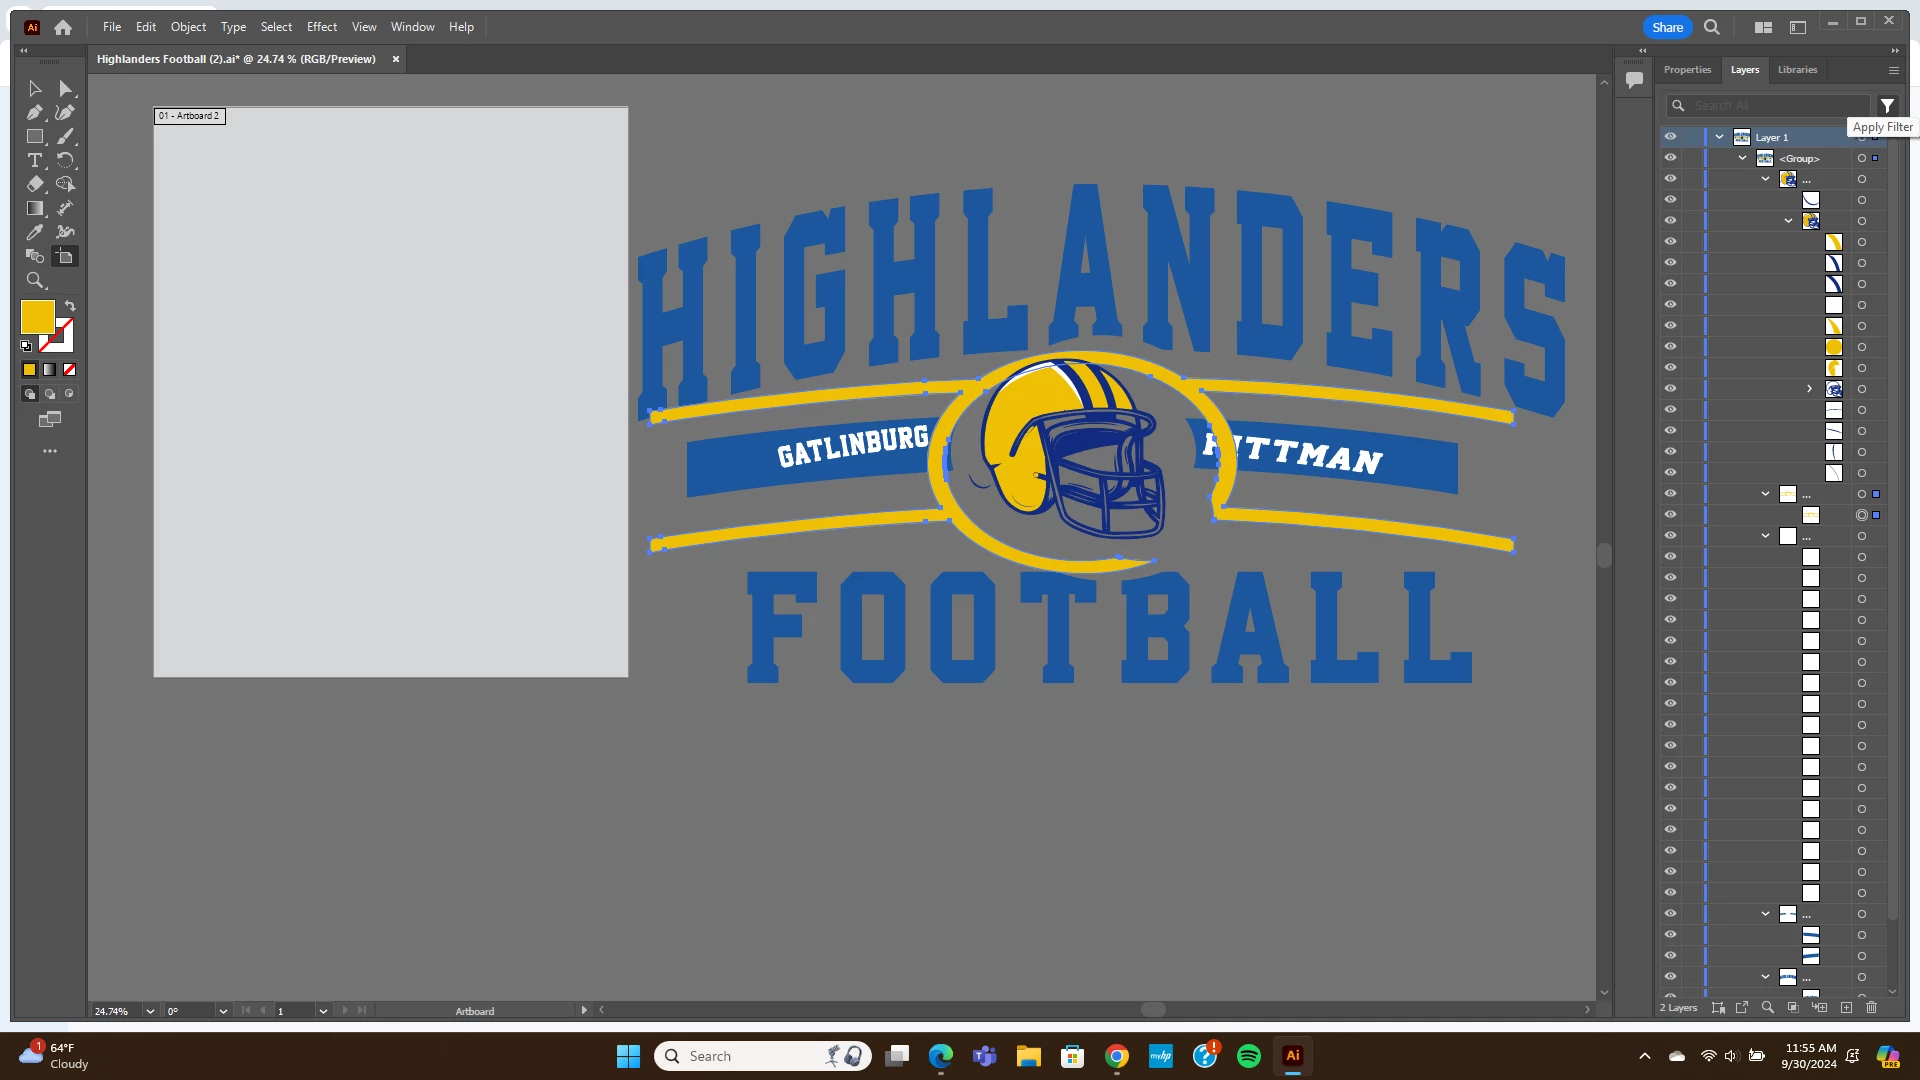
Task: Collapse the <Group> sublayer arrow
Action: pos(1742,158)
